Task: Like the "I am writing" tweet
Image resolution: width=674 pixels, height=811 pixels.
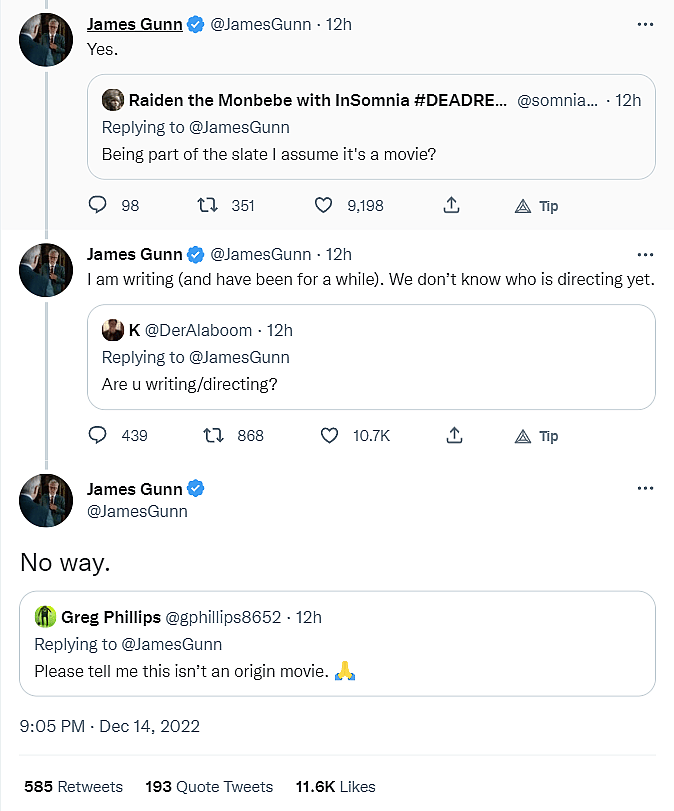Action: click(329, 435)
